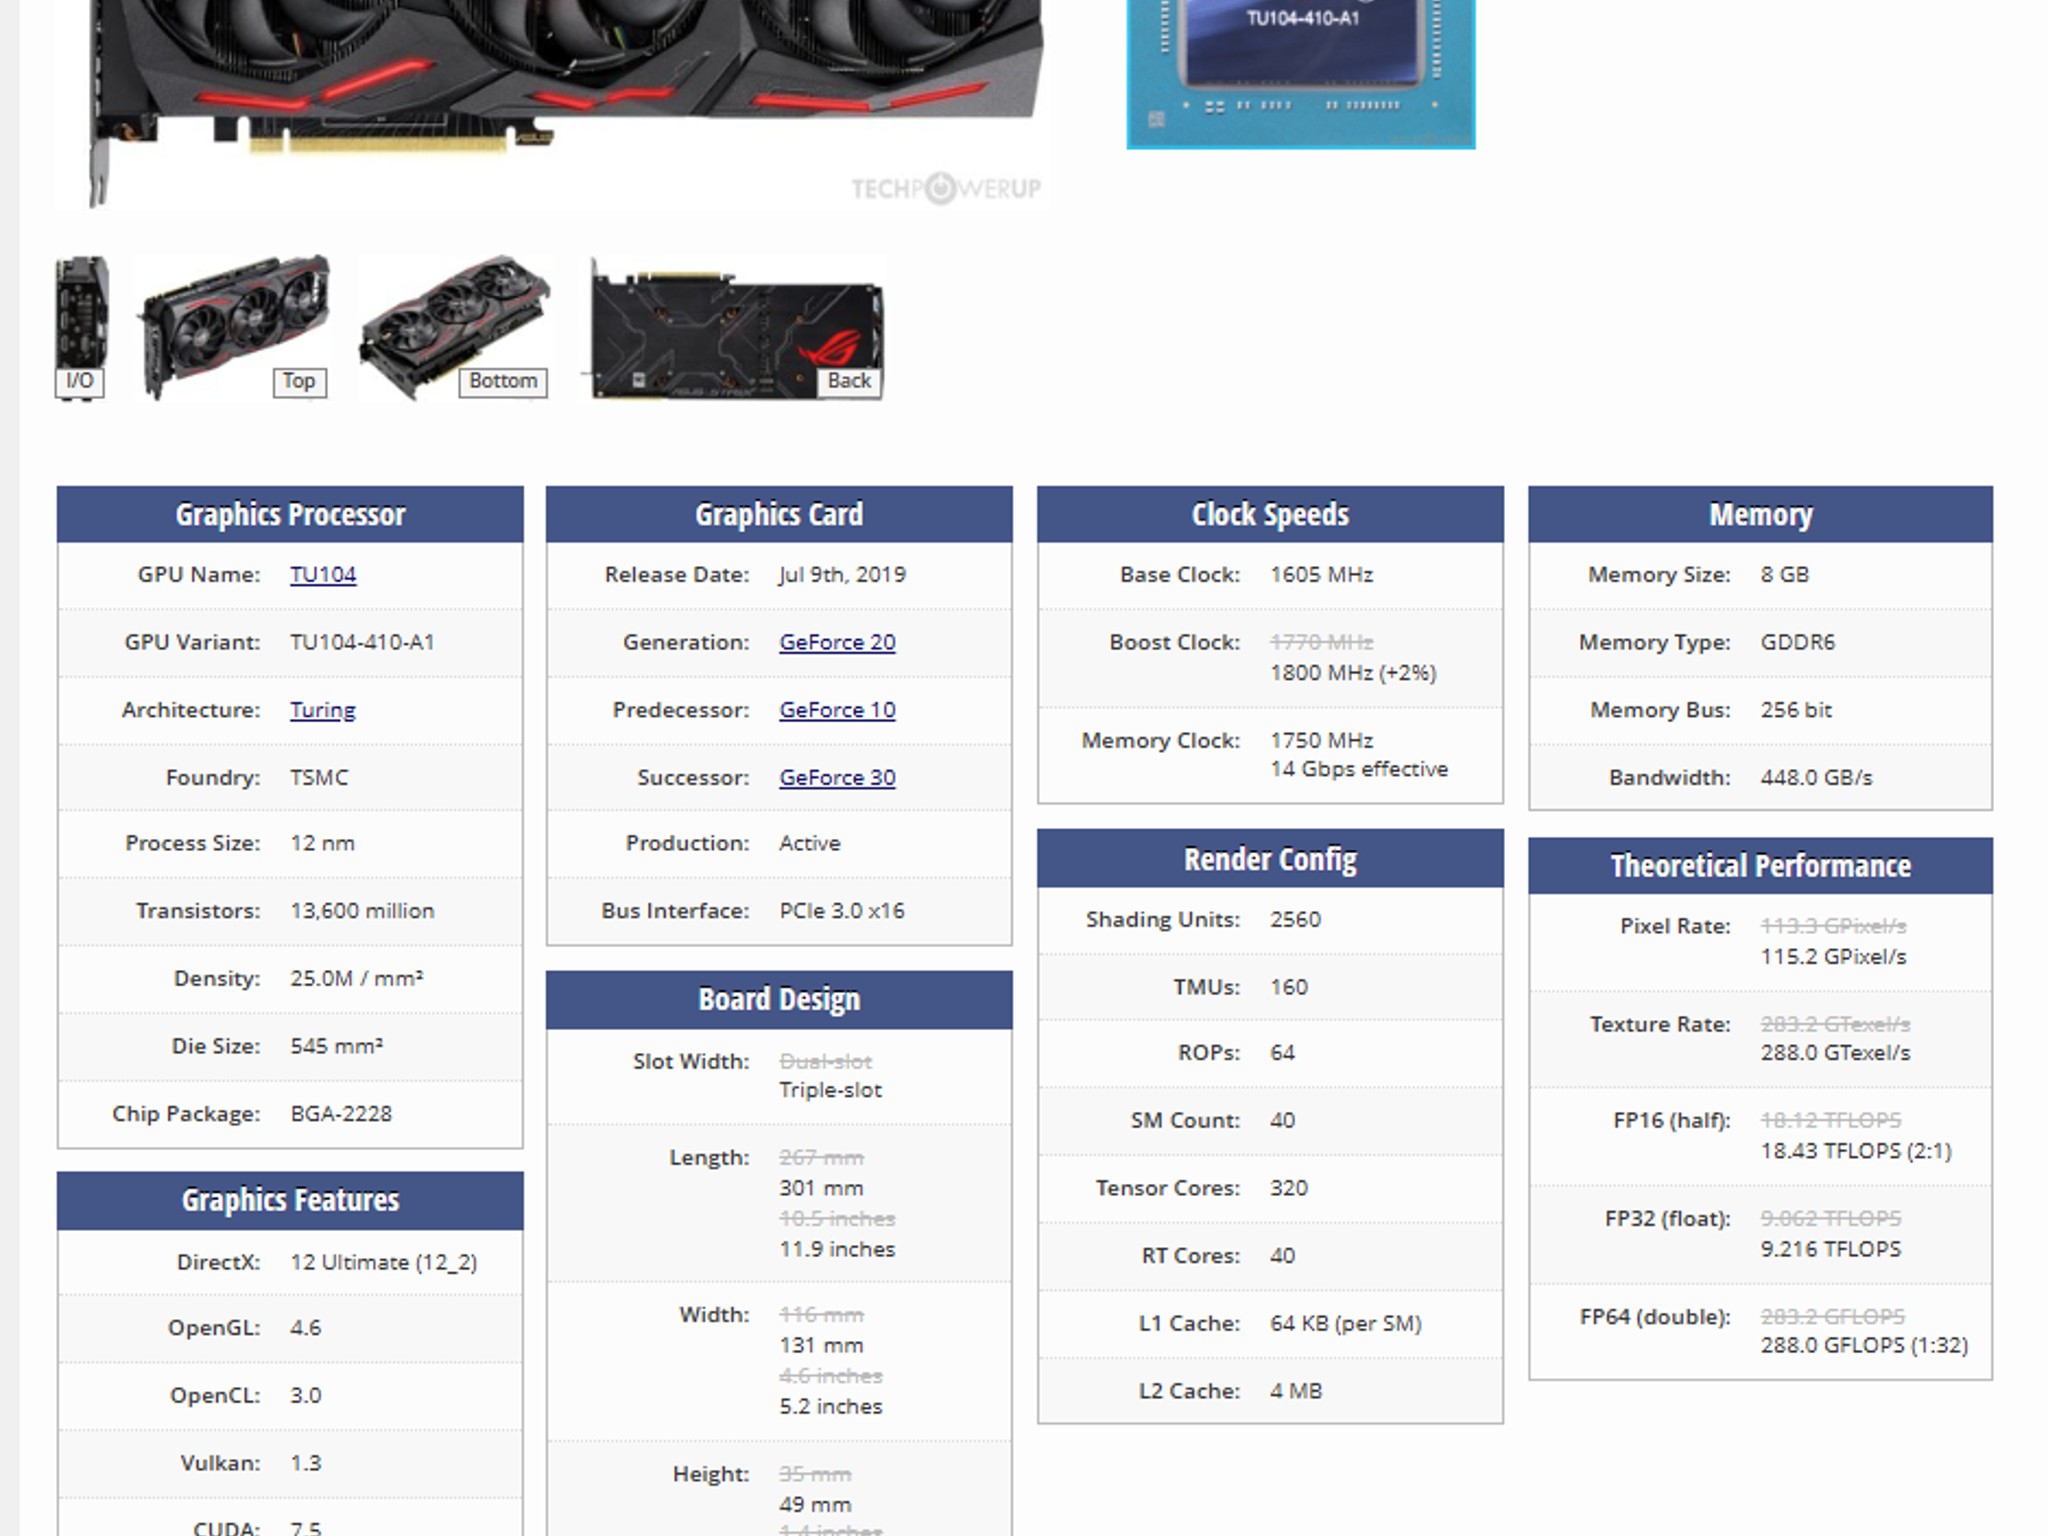Select the Height value 49 mm
This screenshot has width=2048, height=1536.
click(x=815, y=1504)
